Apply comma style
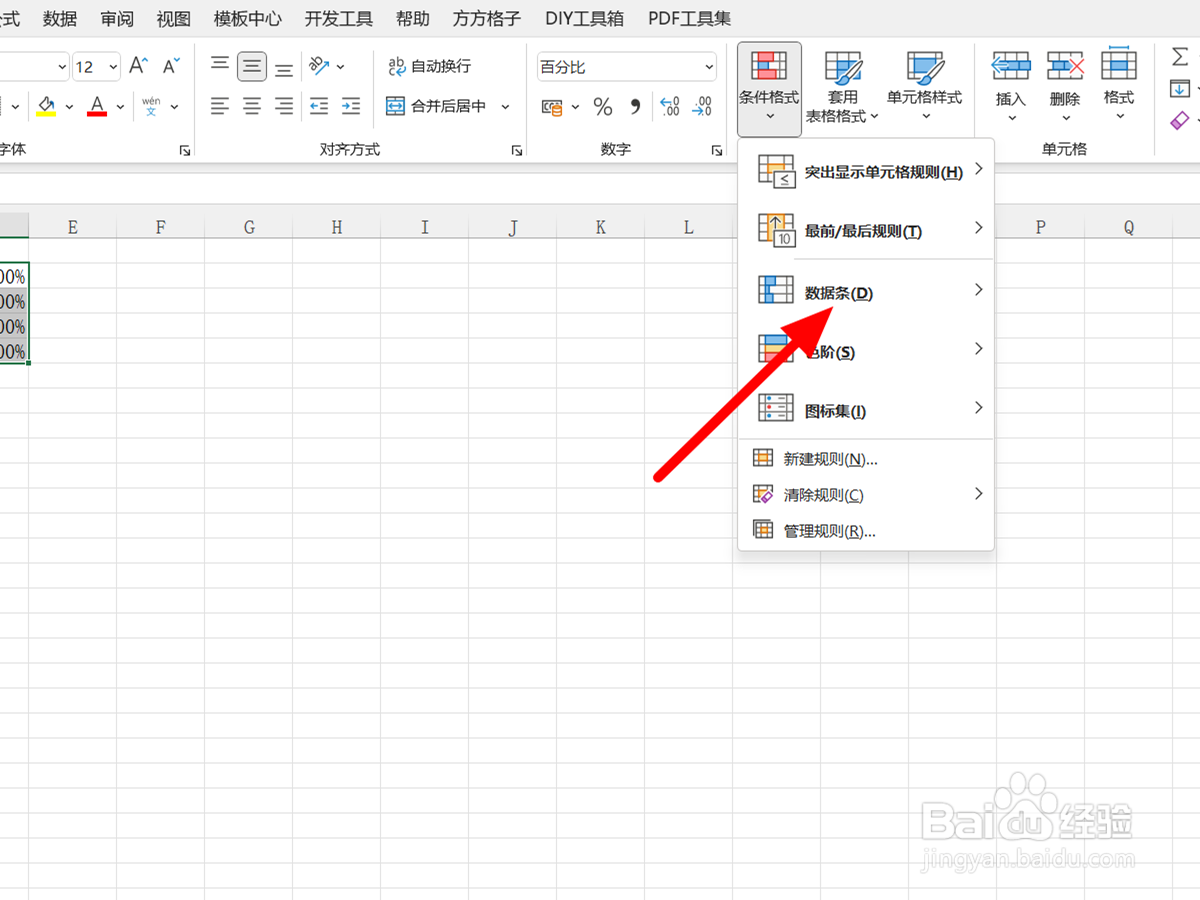Image resolution: width=1200 pixels, height=900 pixels. (x=635, y=106)
